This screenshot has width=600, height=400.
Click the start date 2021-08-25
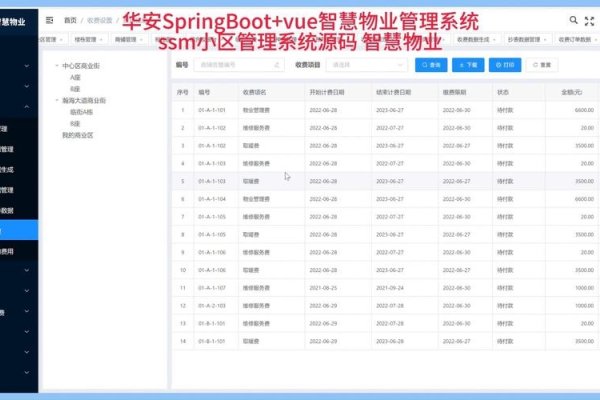tap(323, 288)
